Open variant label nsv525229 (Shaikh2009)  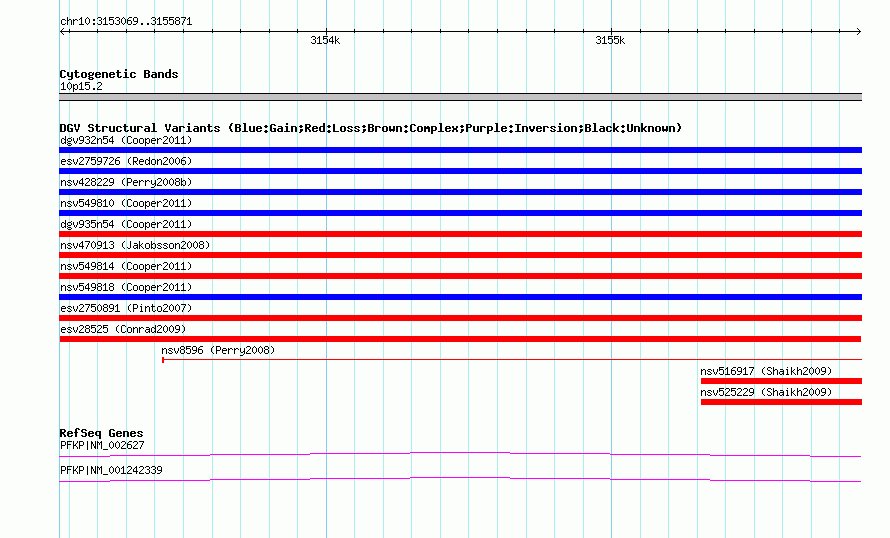pos(766,392)
